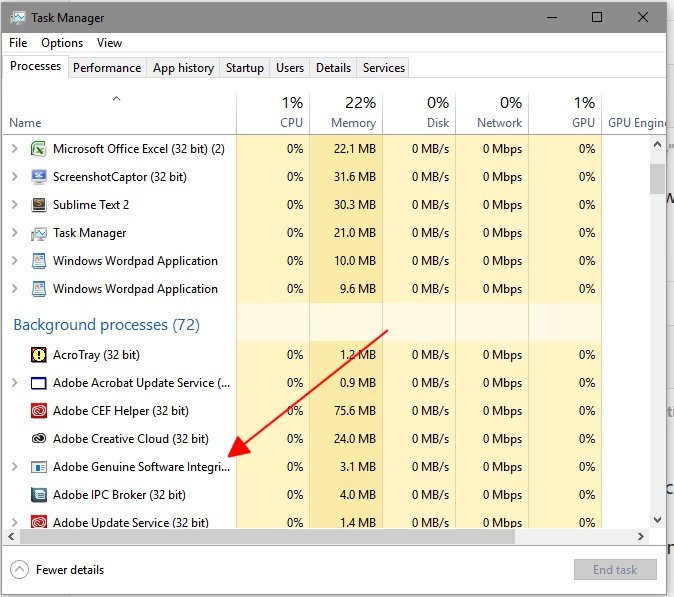
Task: Click the Adobe CEF Helper icon
Action: click(39, 410)
